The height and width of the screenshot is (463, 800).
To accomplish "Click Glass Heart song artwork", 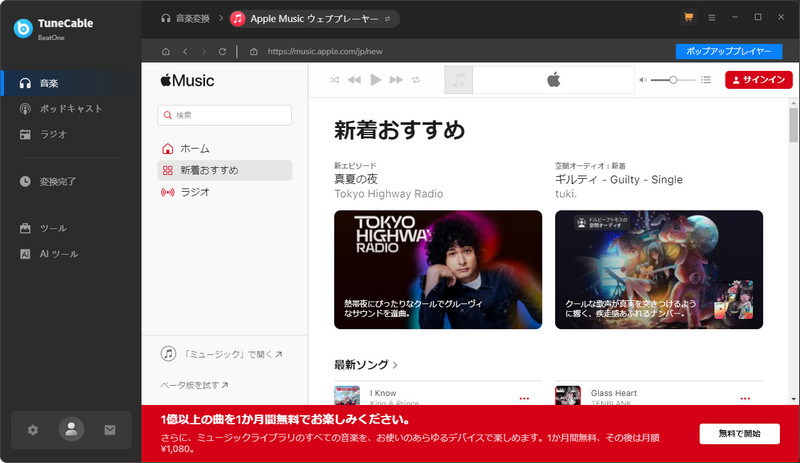I will point(568,396).
